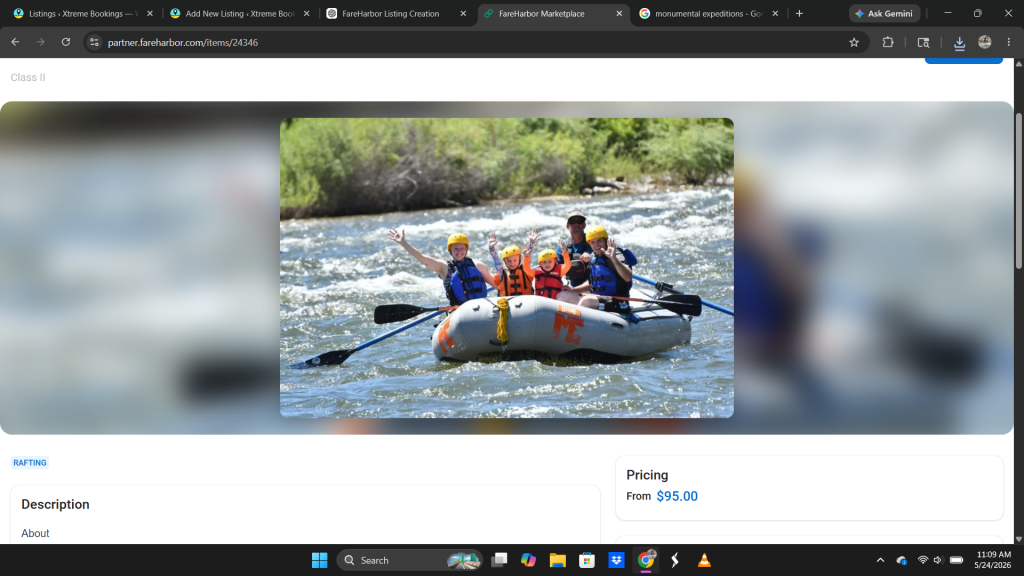1024x576 pixels.
Task: Select the FareHarbor Marketplace tab
Action: pyautogui.click(x=541, y=13)
